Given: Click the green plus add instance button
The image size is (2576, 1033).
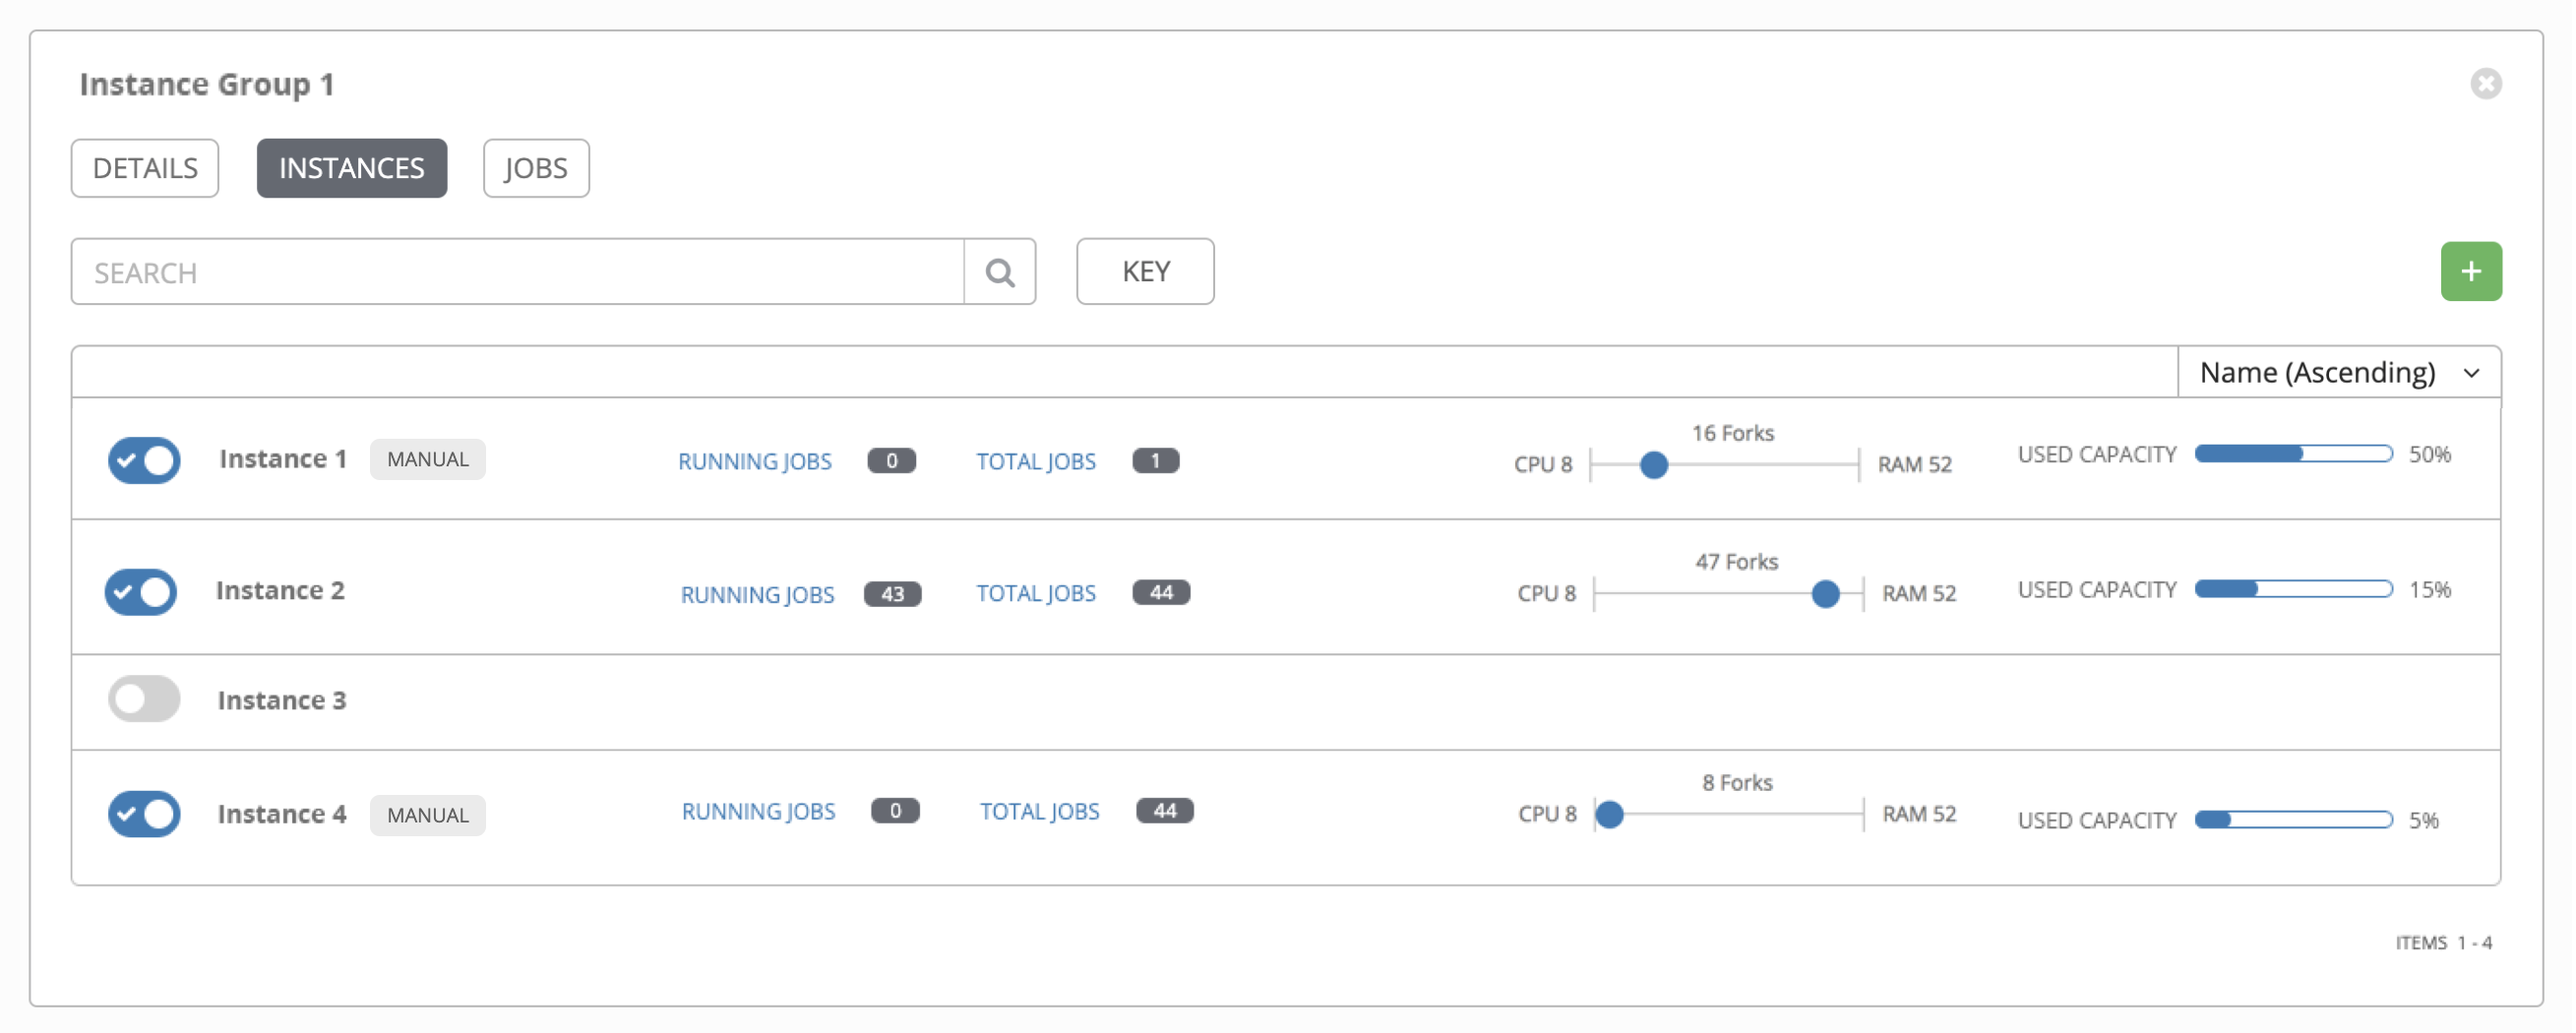Looking at the screenshot, I should (x=2469, y=271).
